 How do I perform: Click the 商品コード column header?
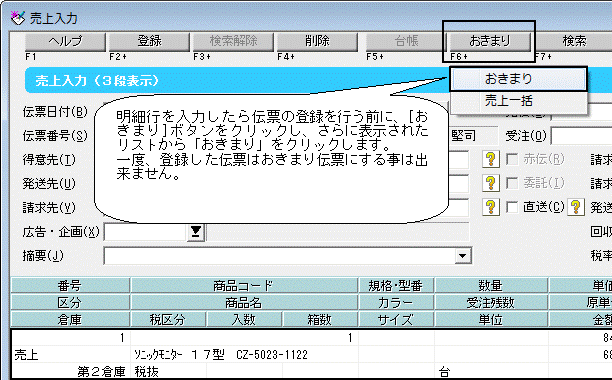[244, 286]
